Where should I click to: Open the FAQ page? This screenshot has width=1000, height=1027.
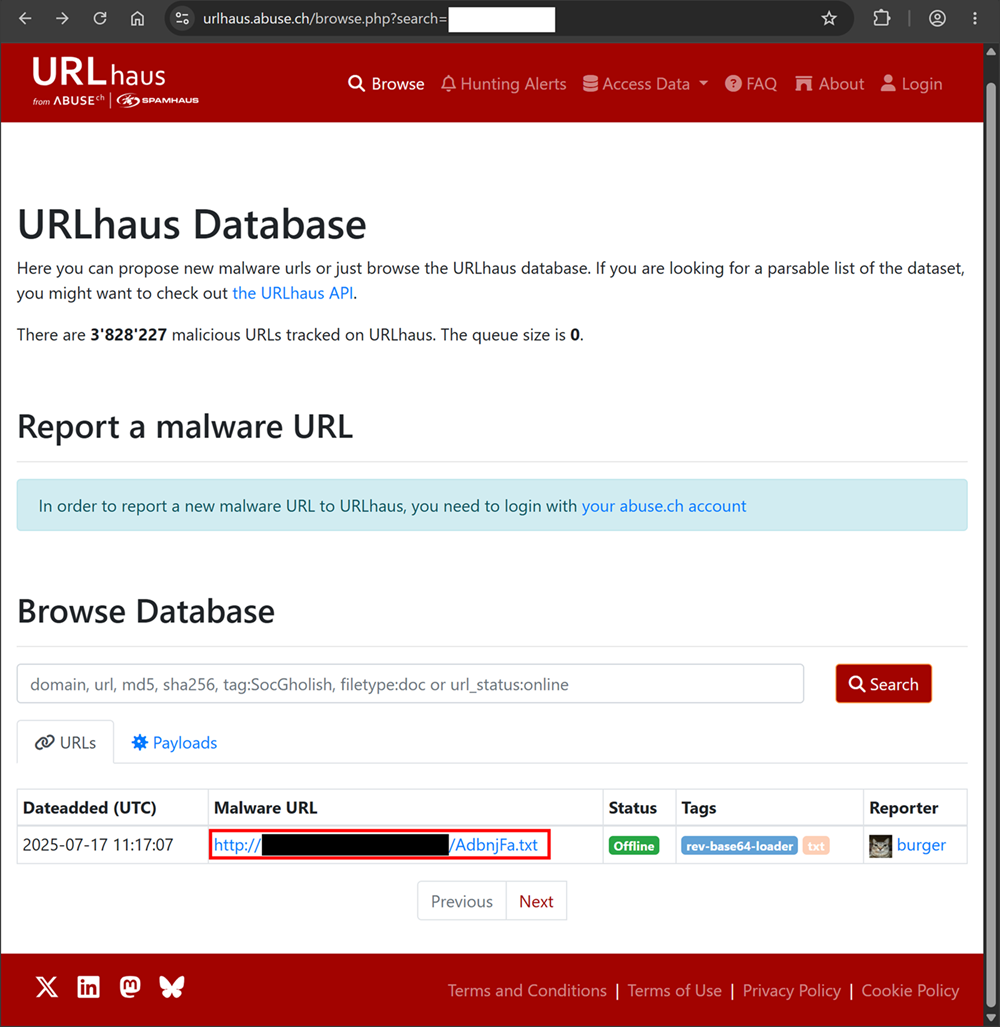pos(750,84)
